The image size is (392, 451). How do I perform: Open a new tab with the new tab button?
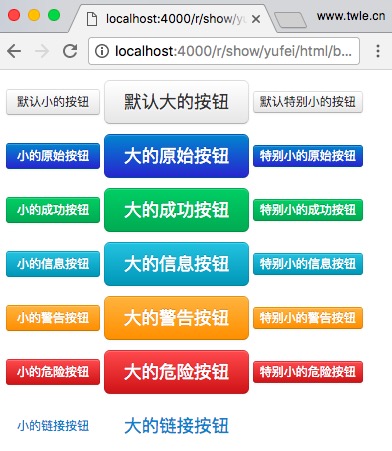tap(290, 20)
